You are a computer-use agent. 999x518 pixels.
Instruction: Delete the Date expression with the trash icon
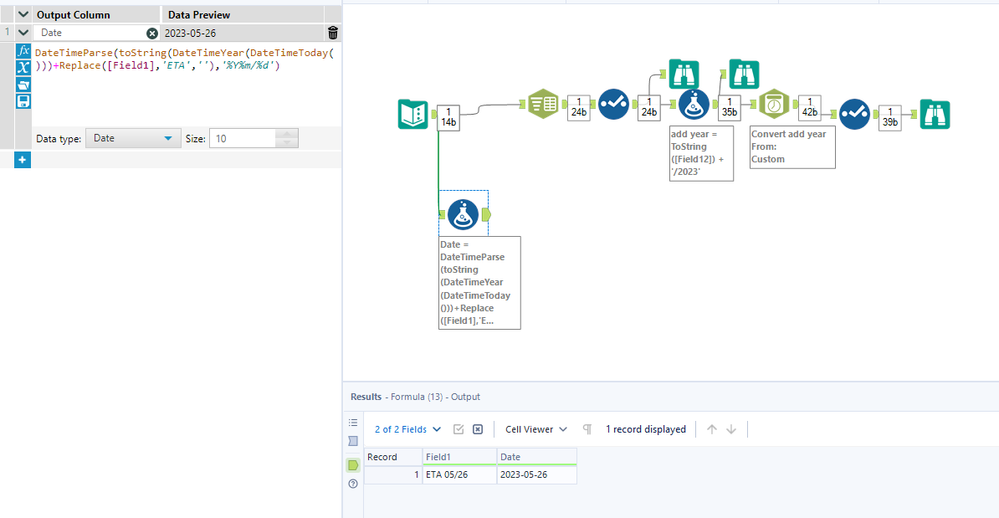333,33
